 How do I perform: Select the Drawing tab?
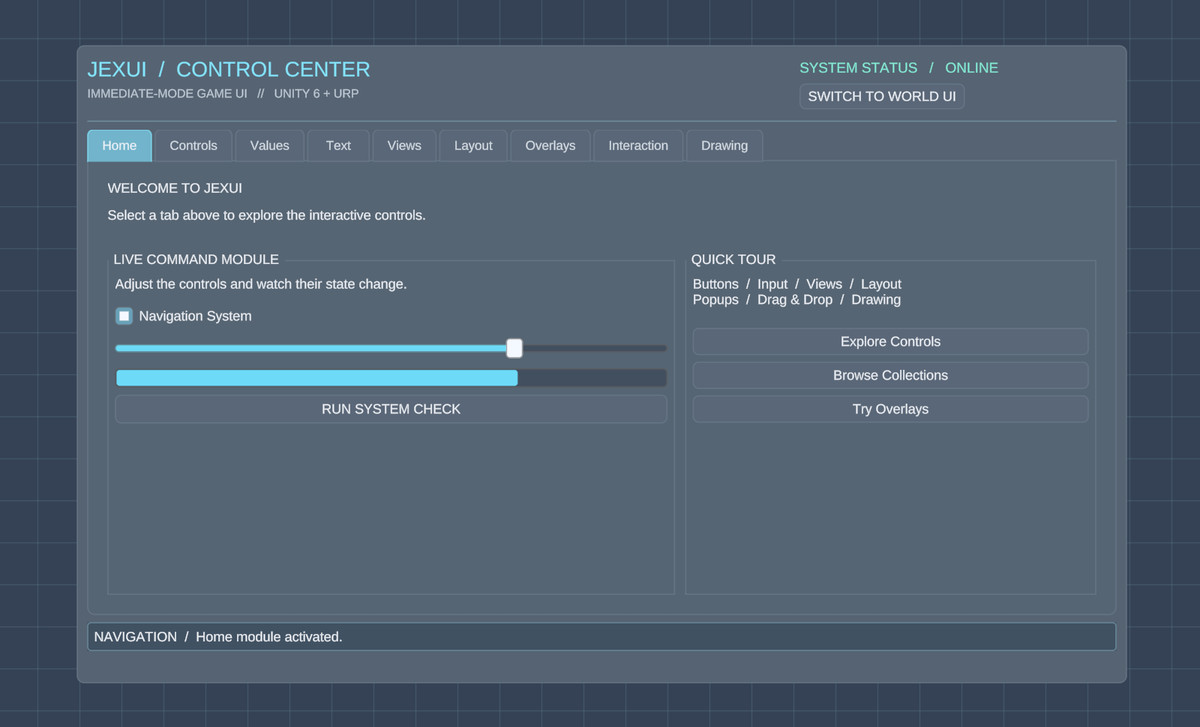point(724,145)
